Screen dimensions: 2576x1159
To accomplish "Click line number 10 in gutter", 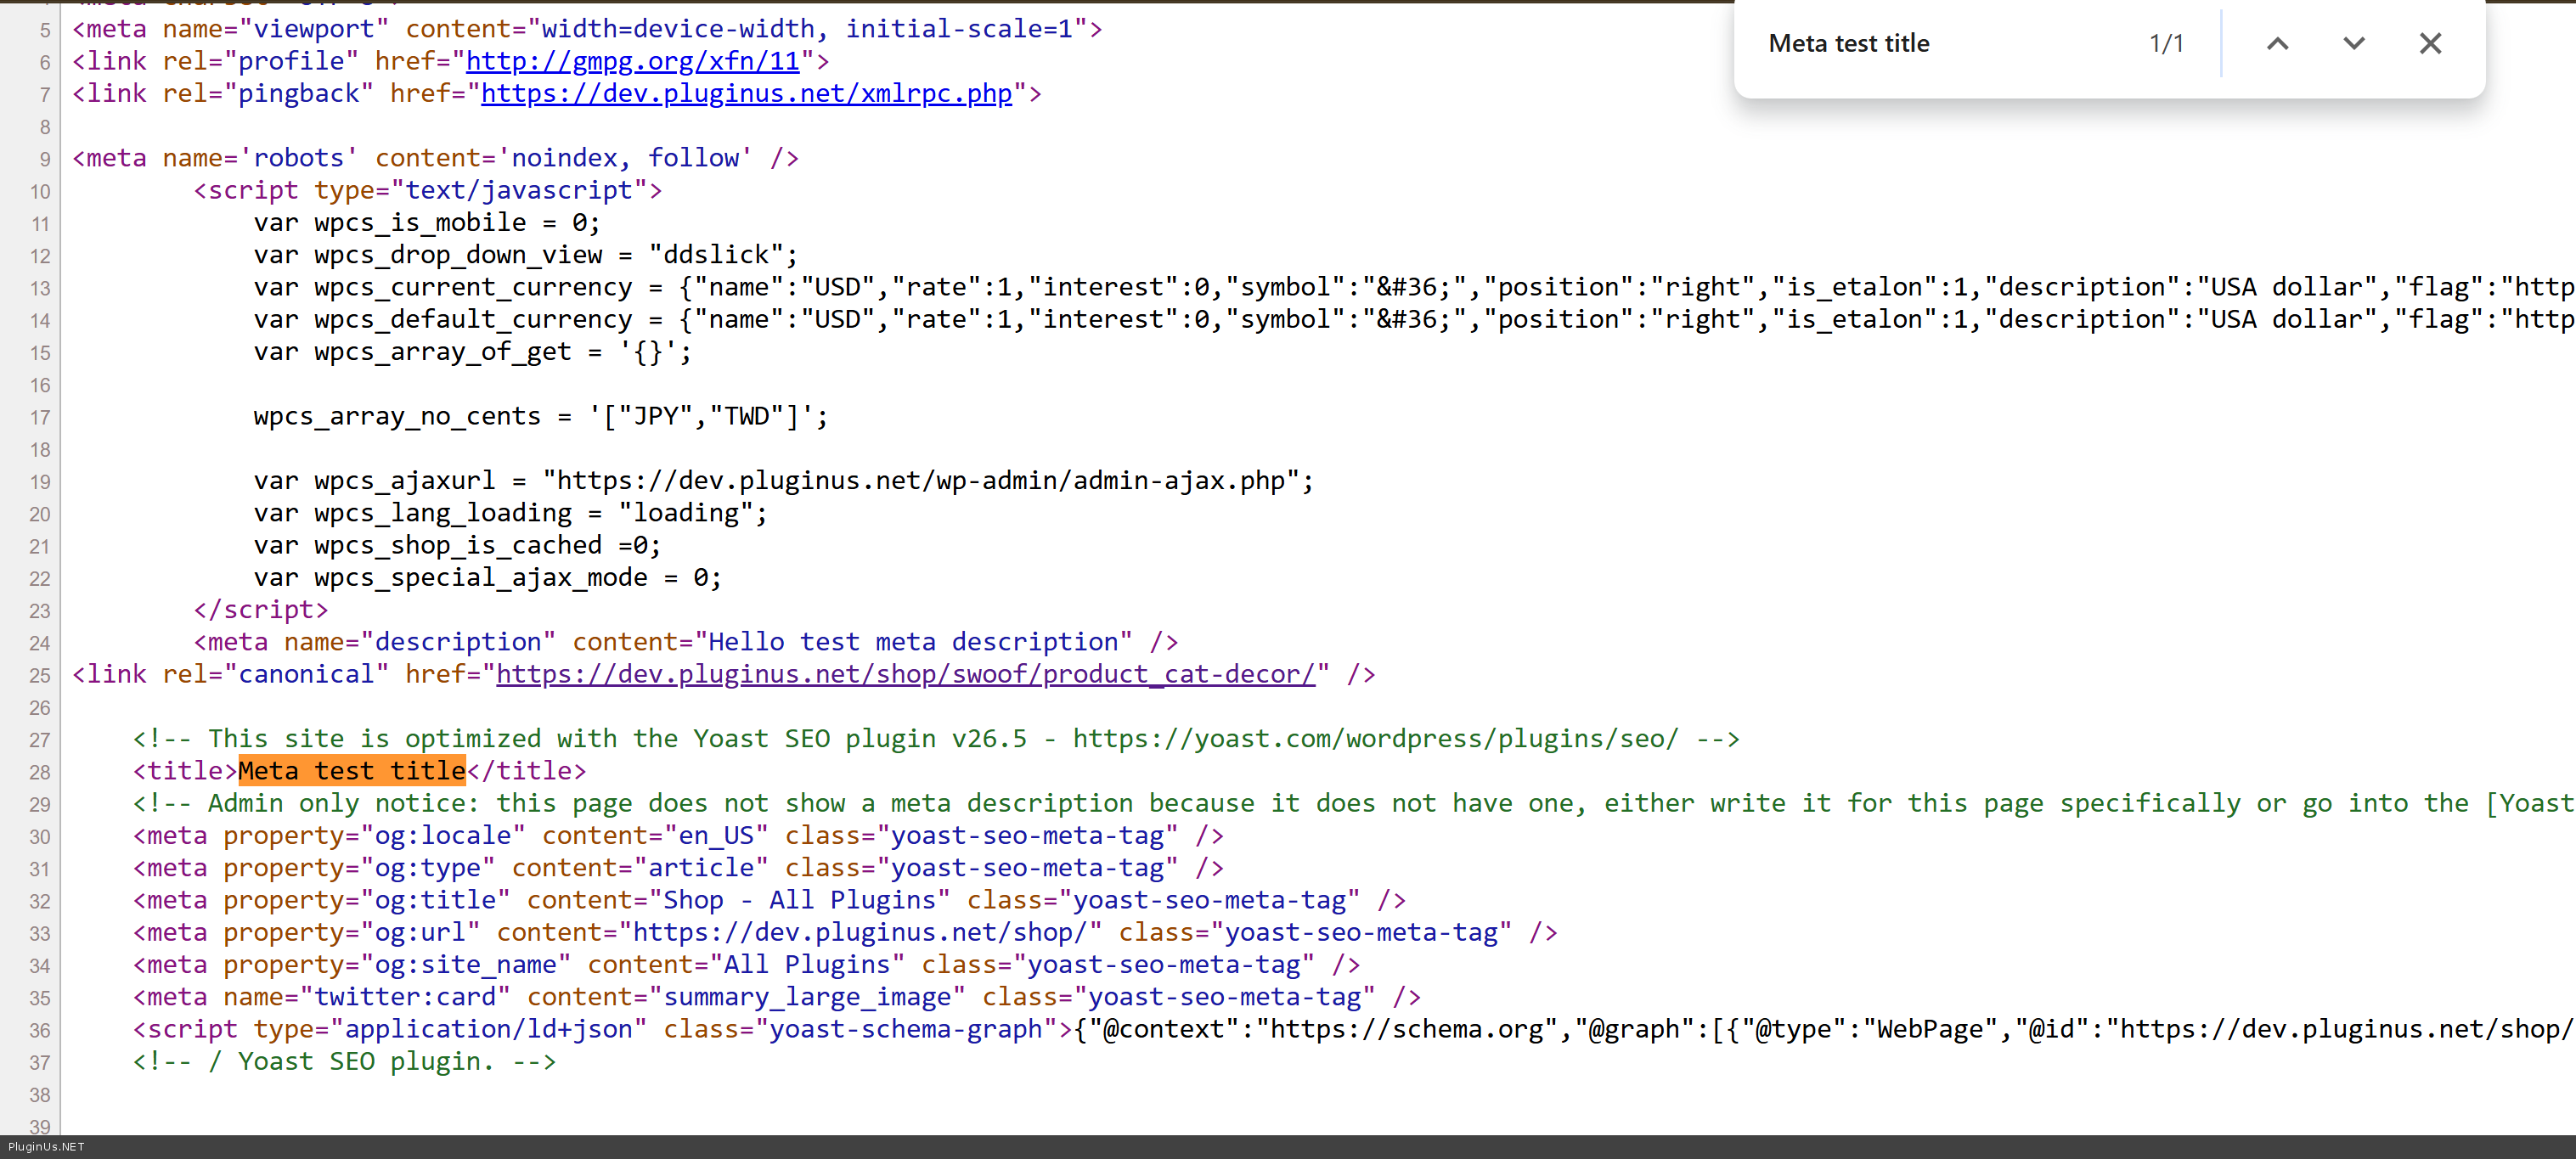I will [39, 192].
